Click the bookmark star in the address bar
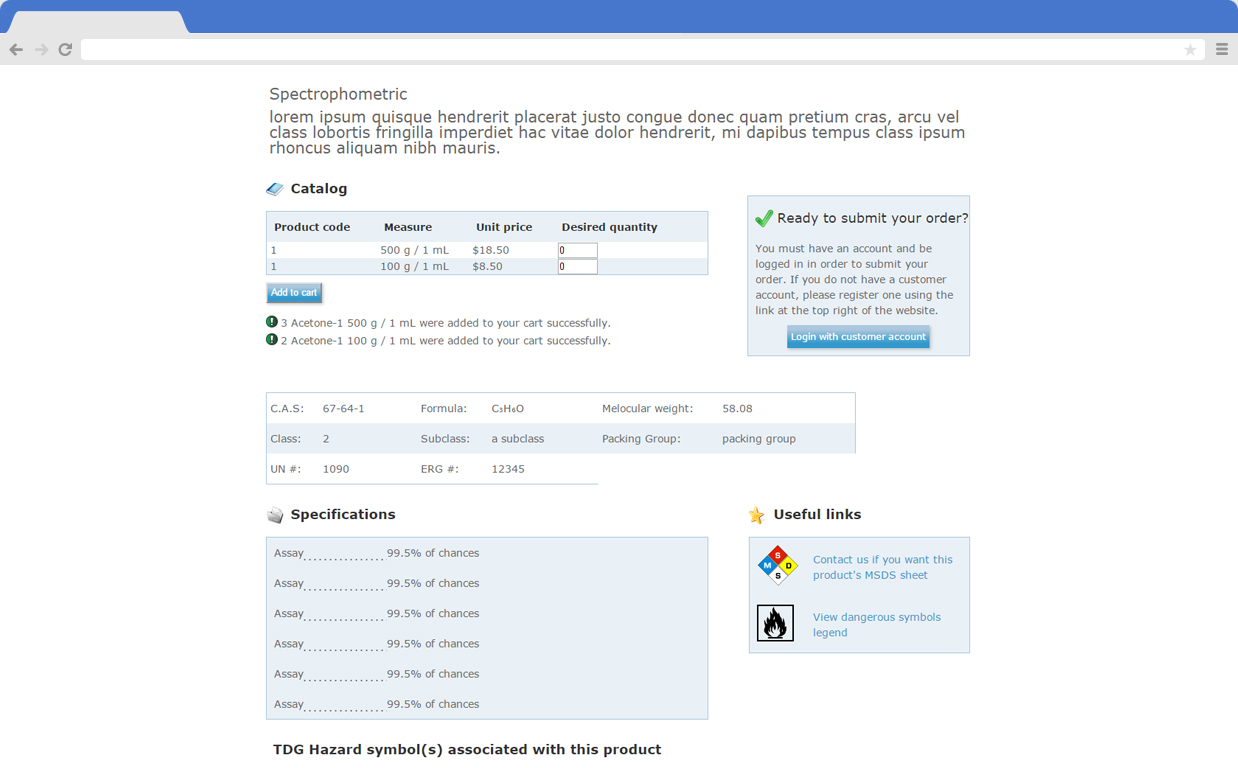Screen dimensions: 1238x768 [x=1190, y=49]
